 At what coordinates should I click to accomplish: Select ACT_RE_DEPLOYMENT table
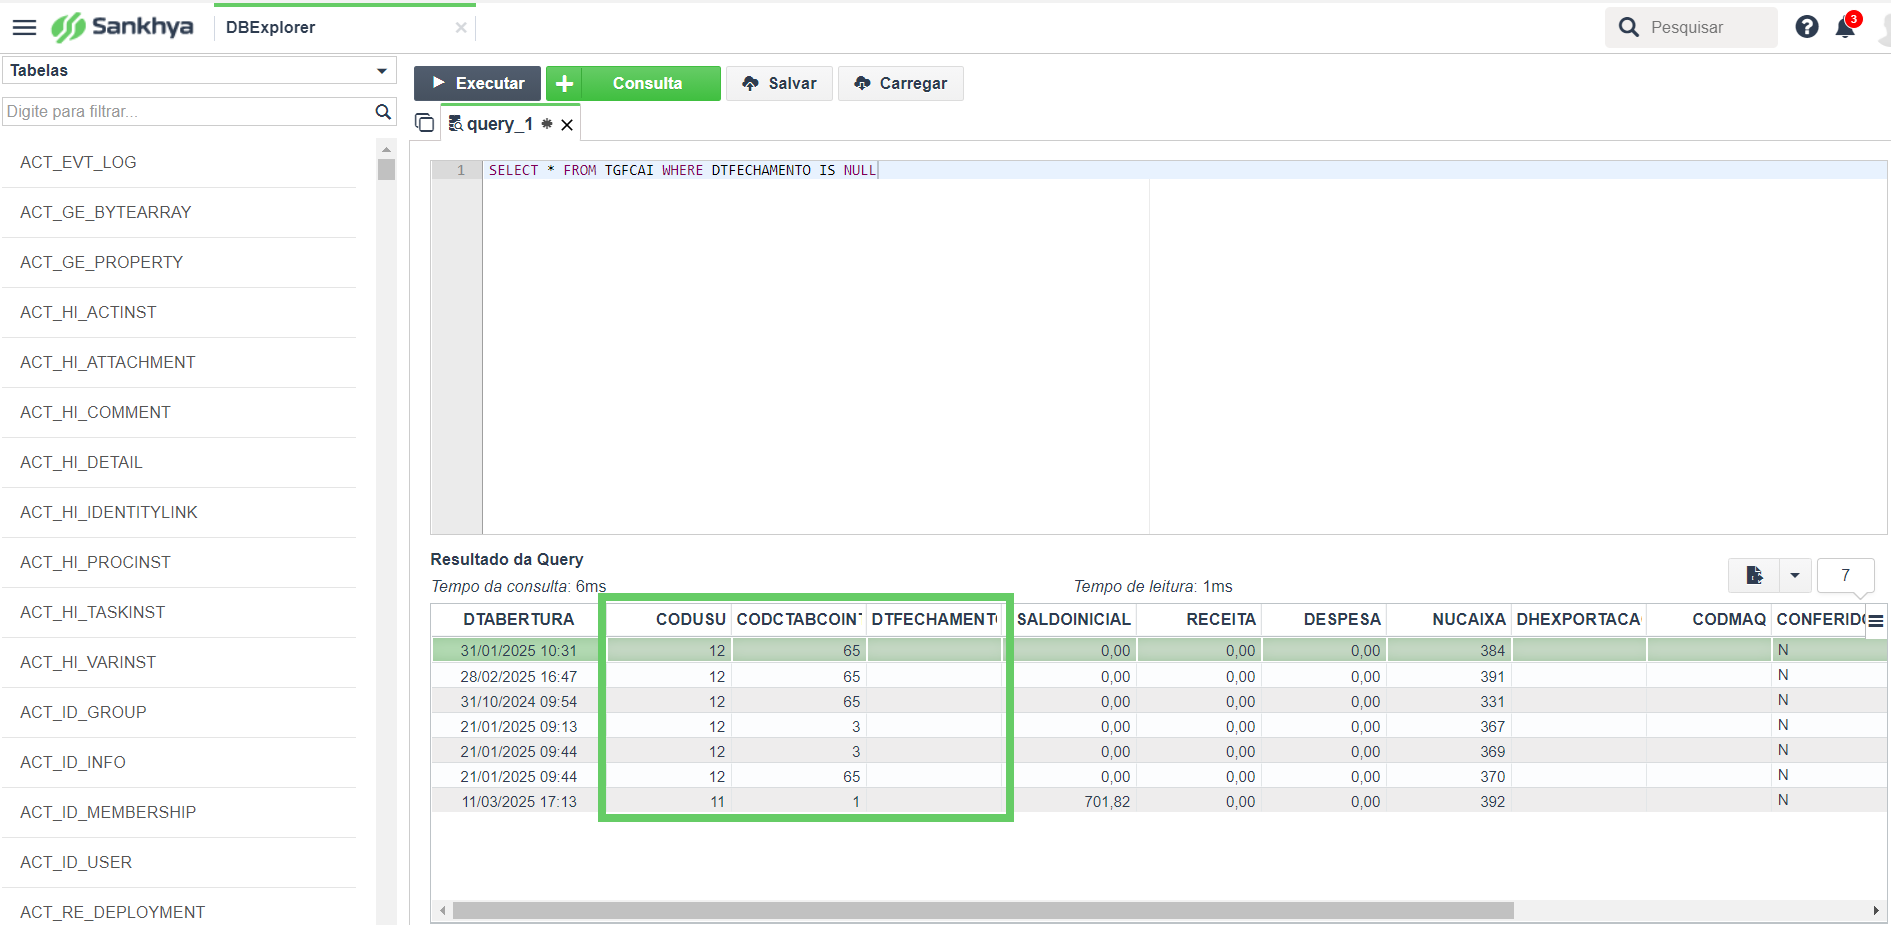click(112, 912)
